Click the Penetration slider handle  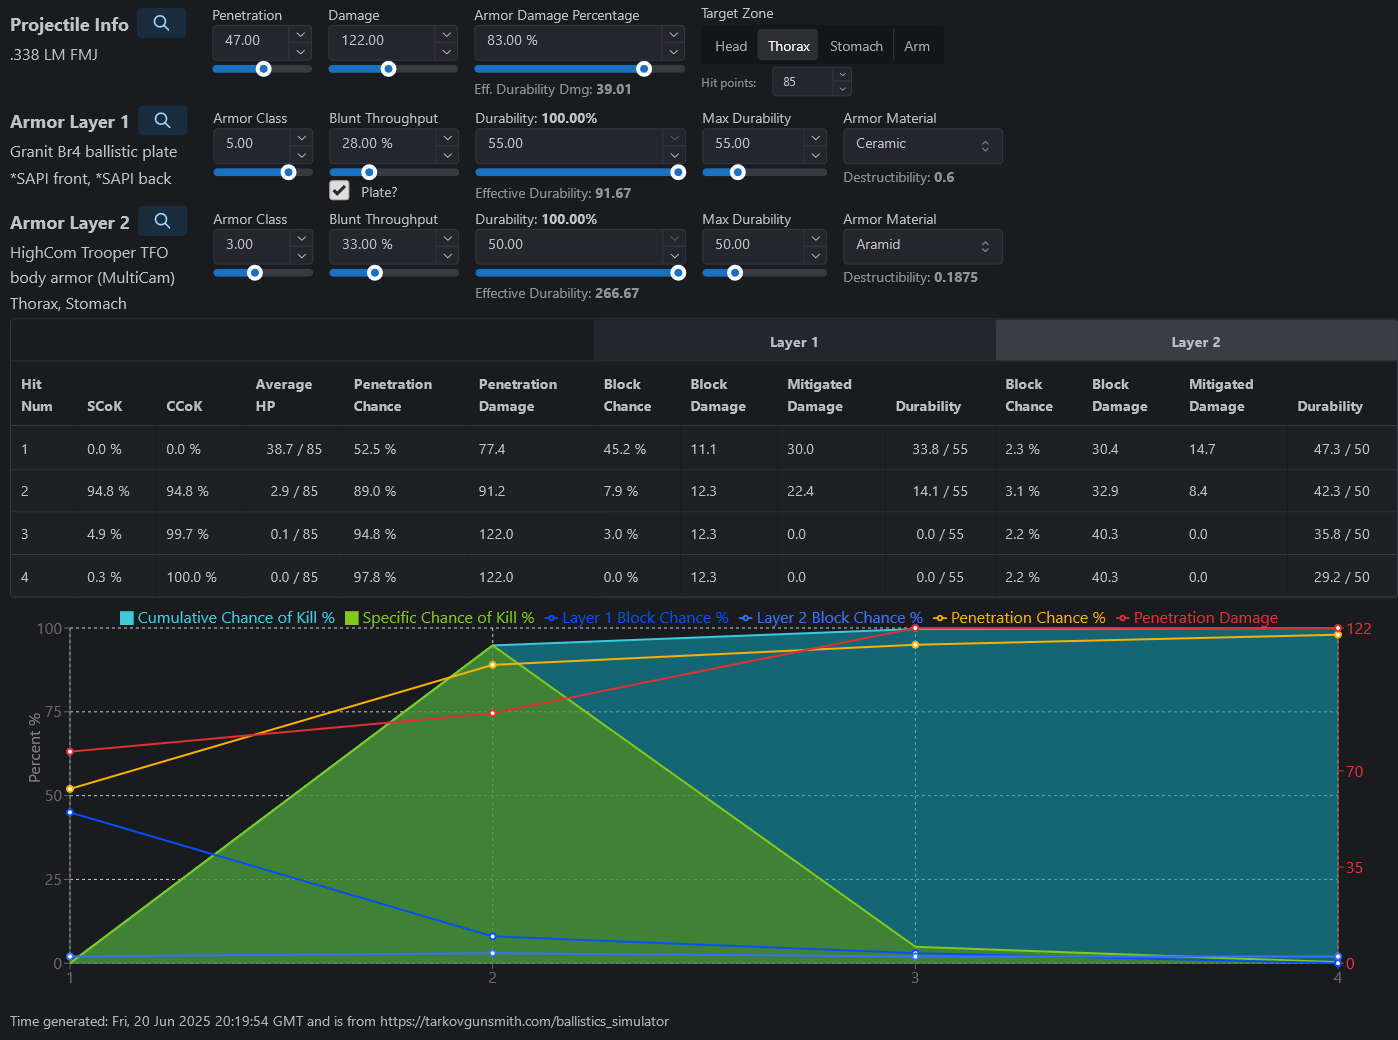264,69
